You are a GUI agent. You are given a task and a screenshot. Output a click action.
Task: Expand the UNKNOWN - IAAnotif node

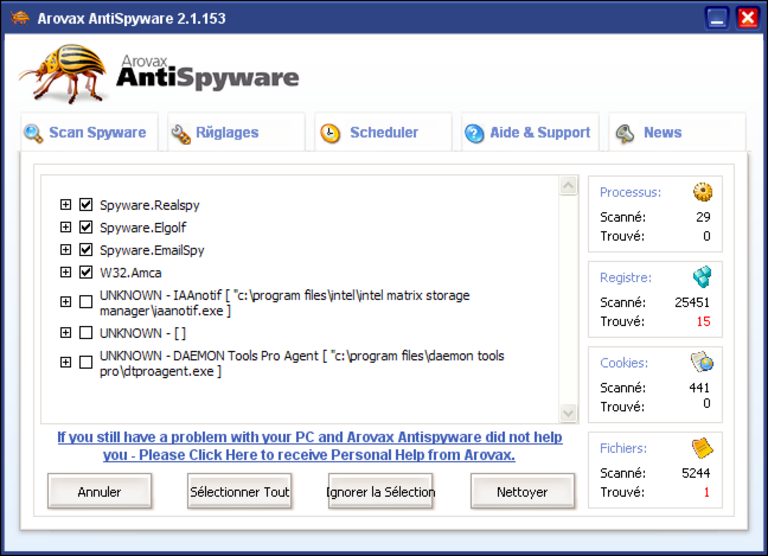(66, 302)
